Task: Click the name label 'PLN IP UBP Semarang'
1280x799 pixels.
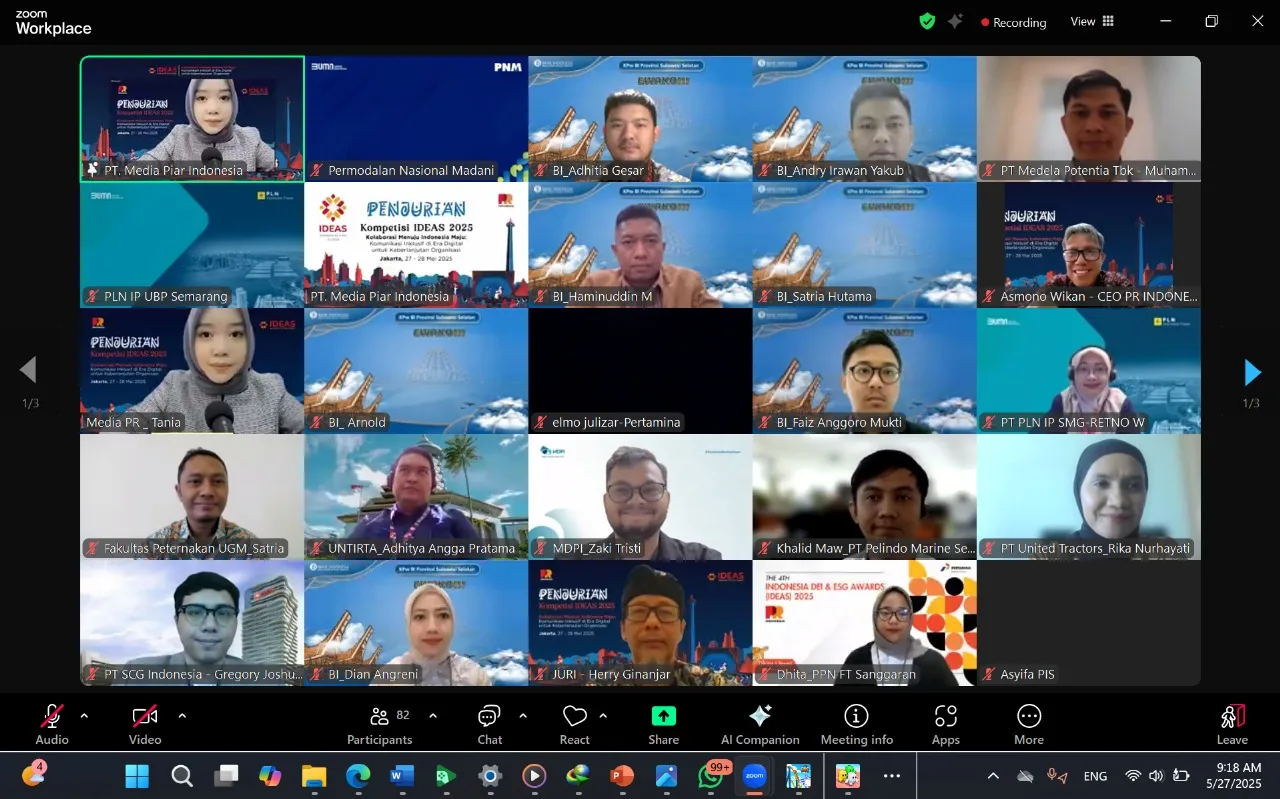Action: [x=166, y=297]
